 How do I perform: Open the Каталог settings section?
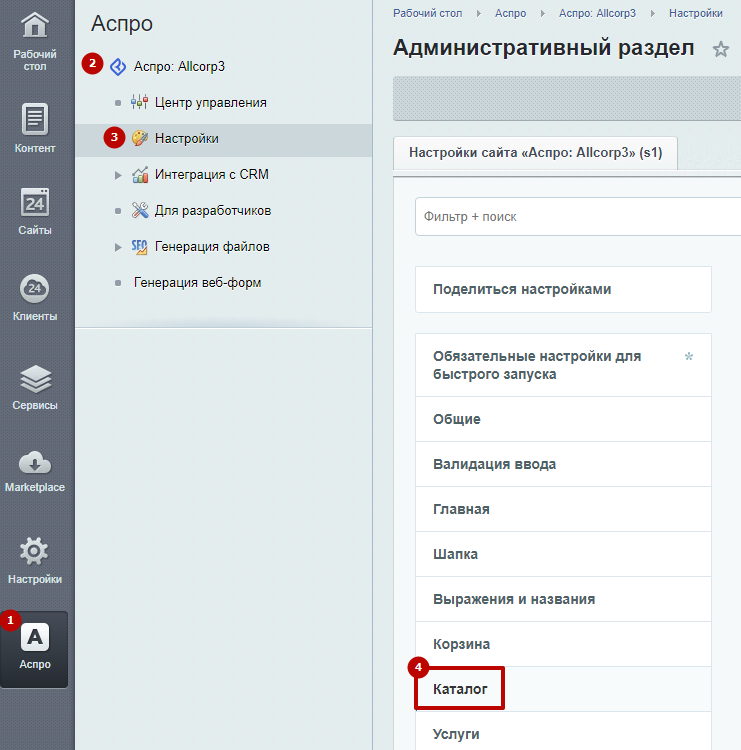pyautogui.click(x=563, y=689)
